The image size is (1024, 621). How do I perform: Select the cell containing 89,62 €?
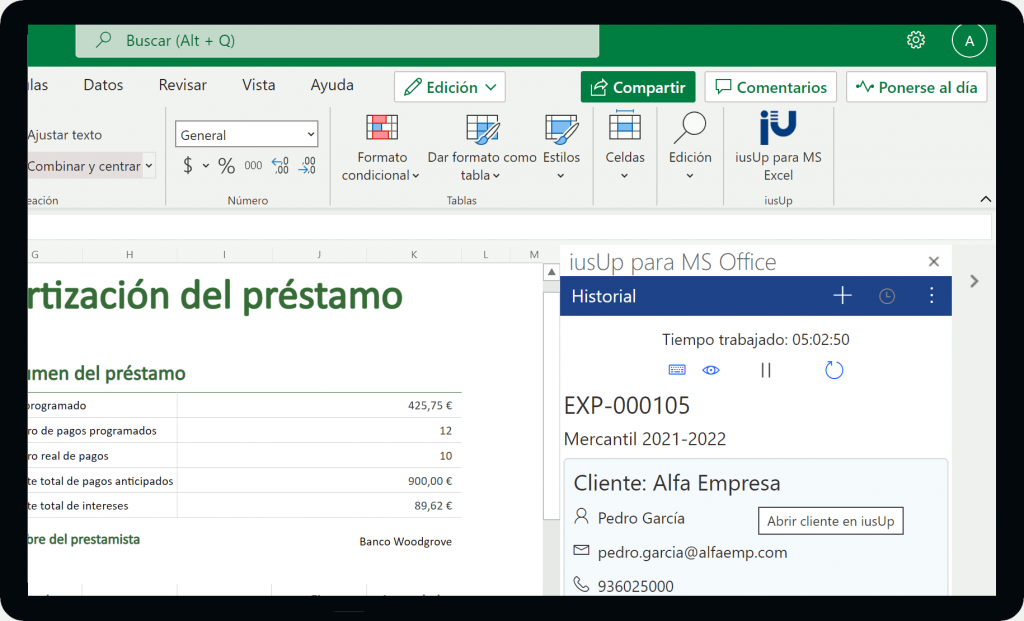[319, 506]
